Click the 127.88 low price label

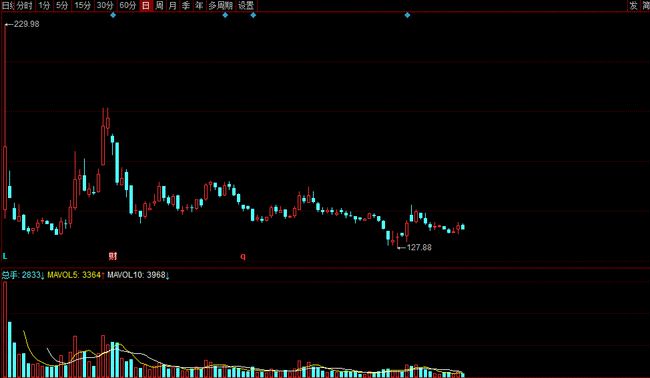419,247
